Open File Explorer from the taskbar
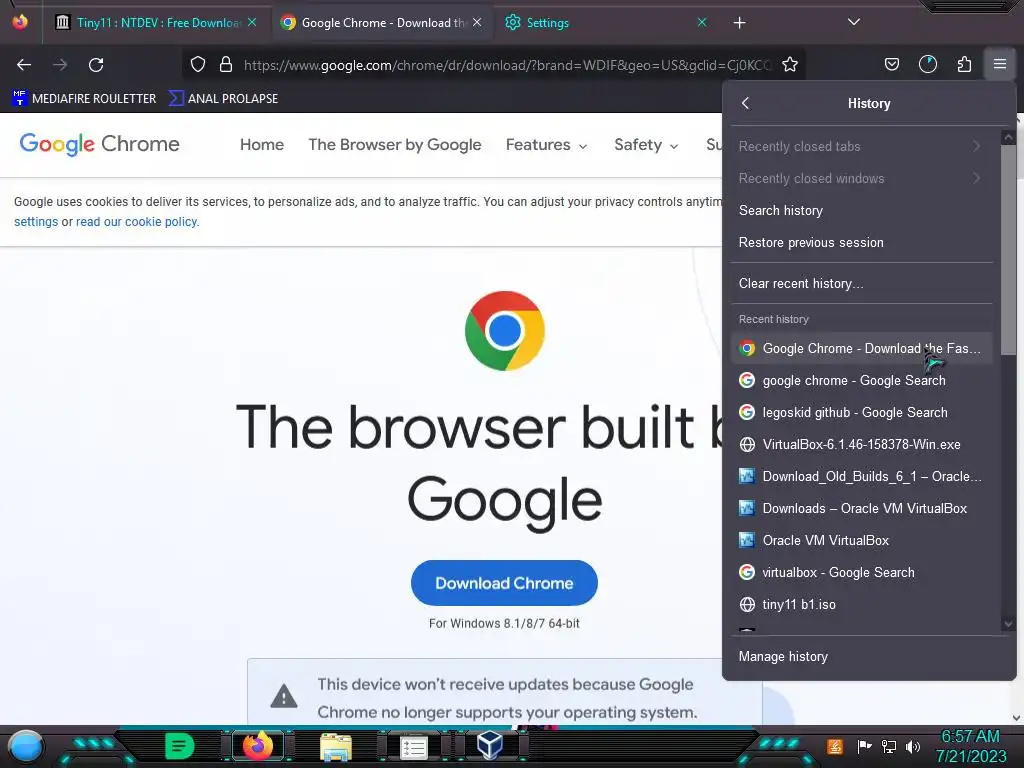 [x=336, y=746]
